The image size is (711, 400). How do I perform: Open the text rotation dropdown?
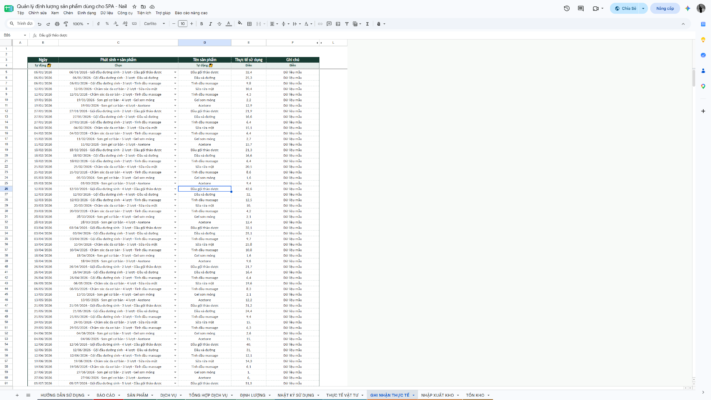pyautogui.click(x=307, y=24)
